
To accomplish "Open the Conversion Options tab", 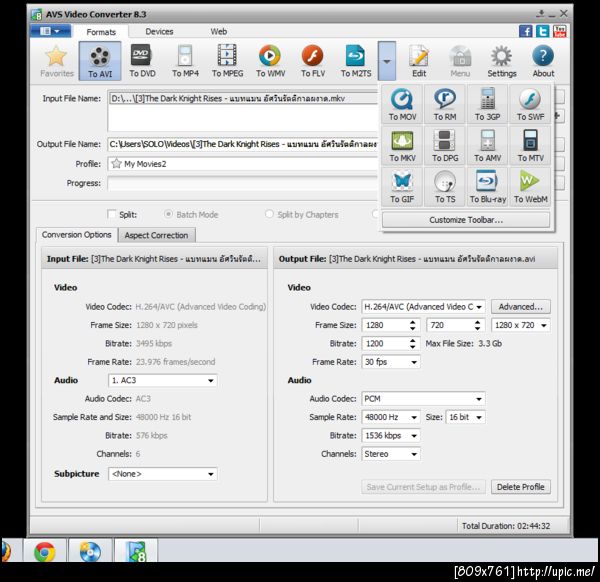I will (77, 235).
